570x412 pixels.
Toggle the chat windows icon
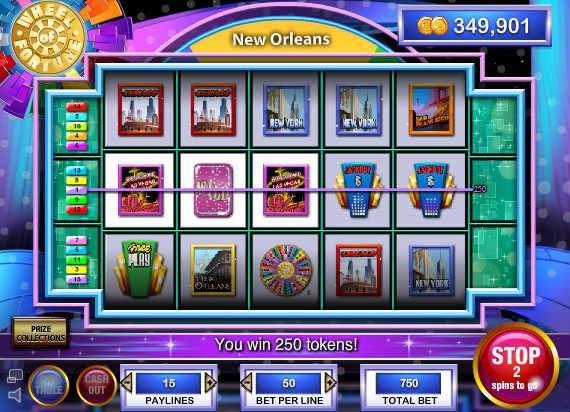click(15, 376)
